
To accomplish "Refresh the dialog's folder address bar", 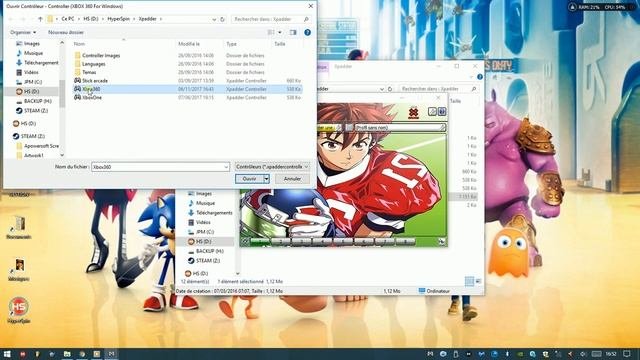I will click(222, 19).
